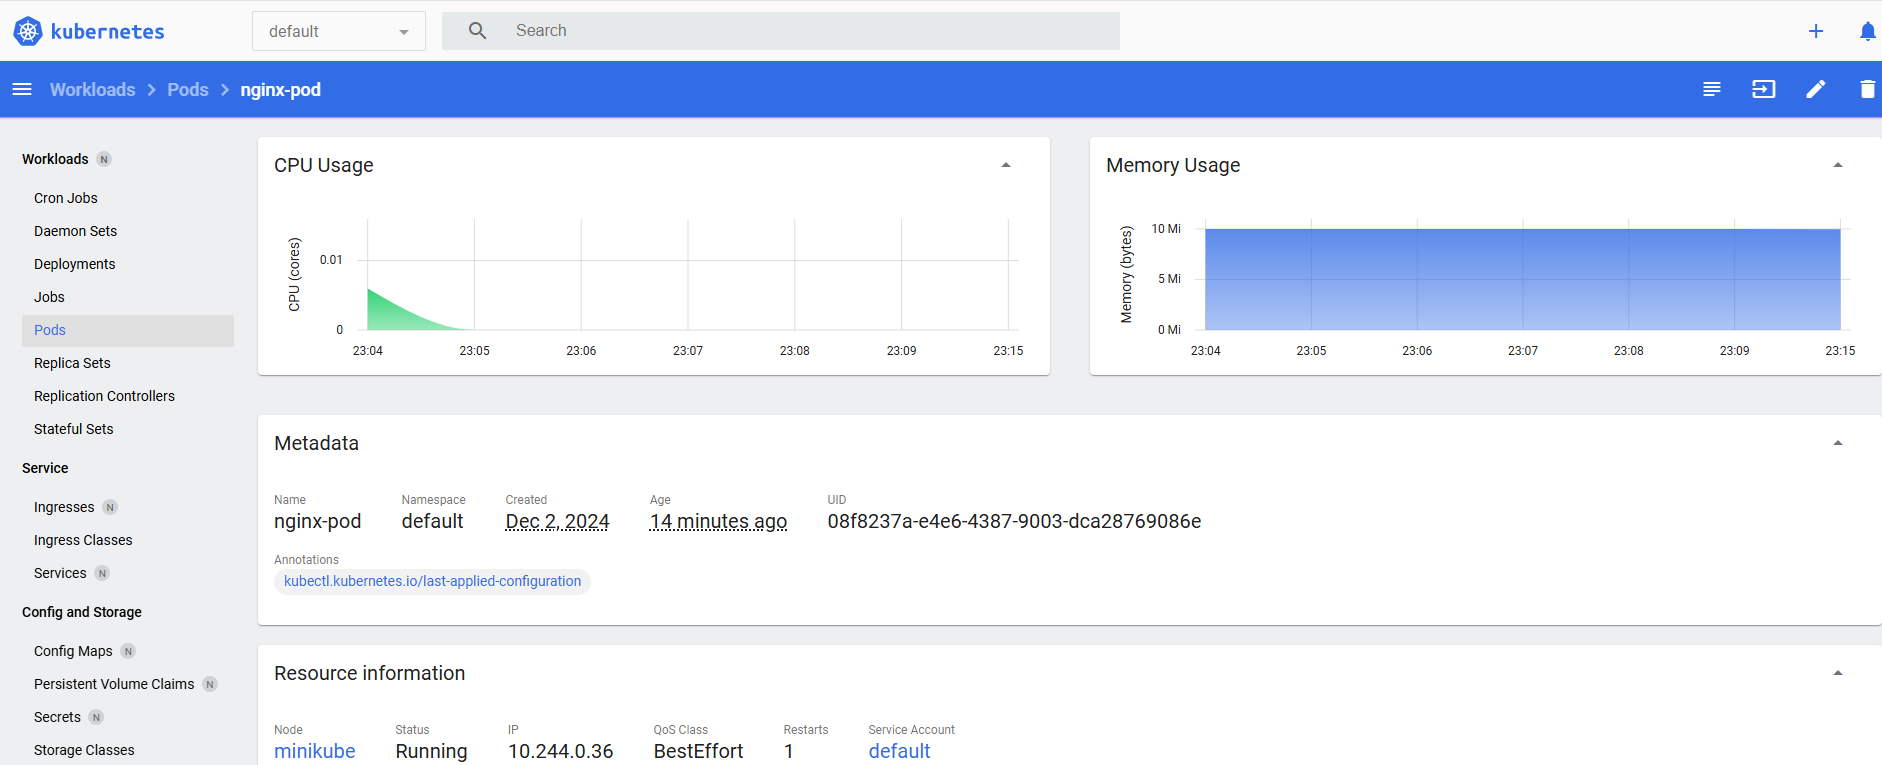Image resolution: width=1882 pixels, height=765 pixels.
Task: Click the blue memory usage area
Action: pos(1522,279)
